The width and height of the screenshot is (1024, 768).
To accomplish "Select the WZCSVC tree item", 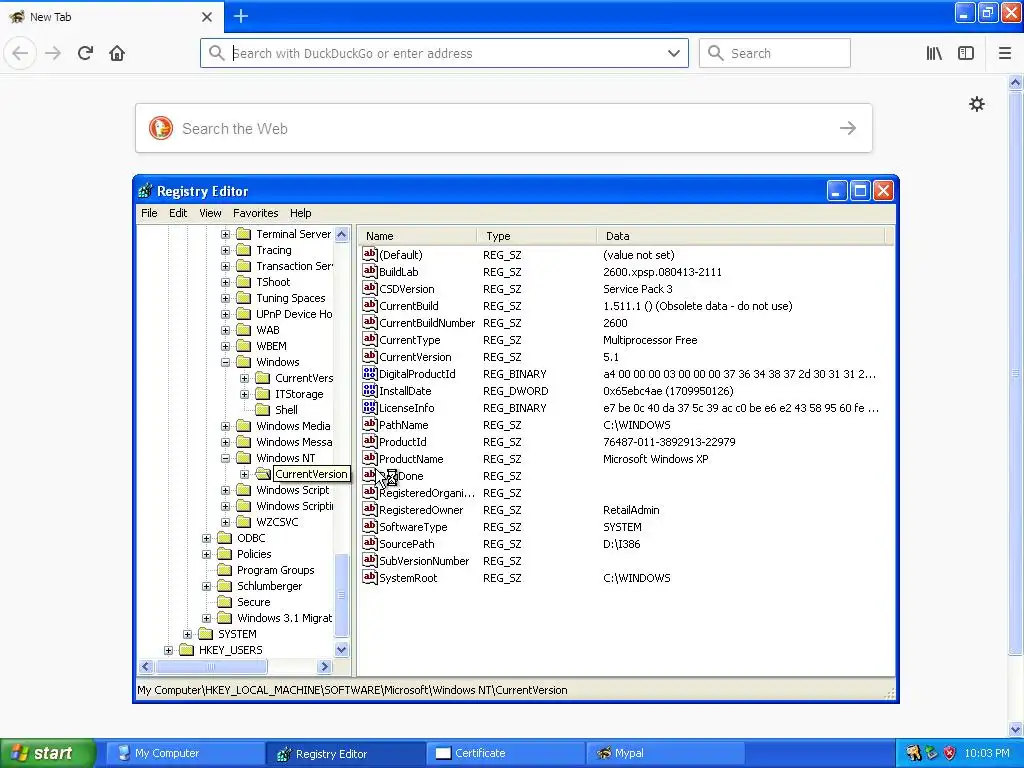I will (277, 522).
